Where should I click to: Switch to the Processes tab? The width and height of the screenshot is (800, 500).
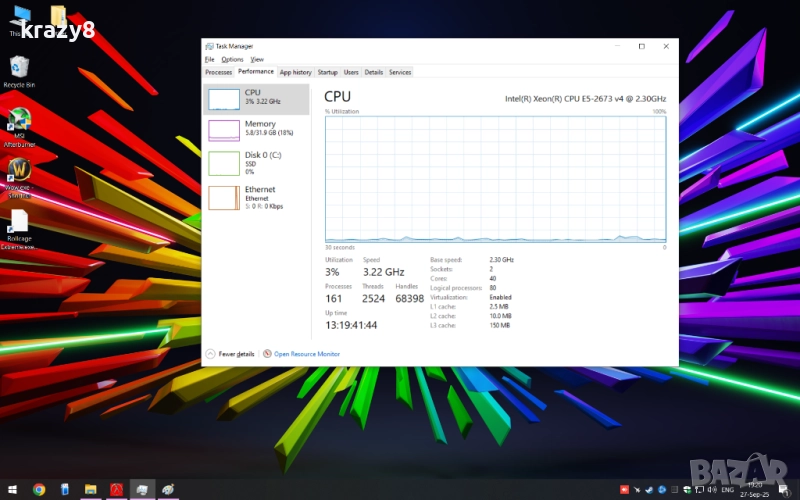(218, 72)
